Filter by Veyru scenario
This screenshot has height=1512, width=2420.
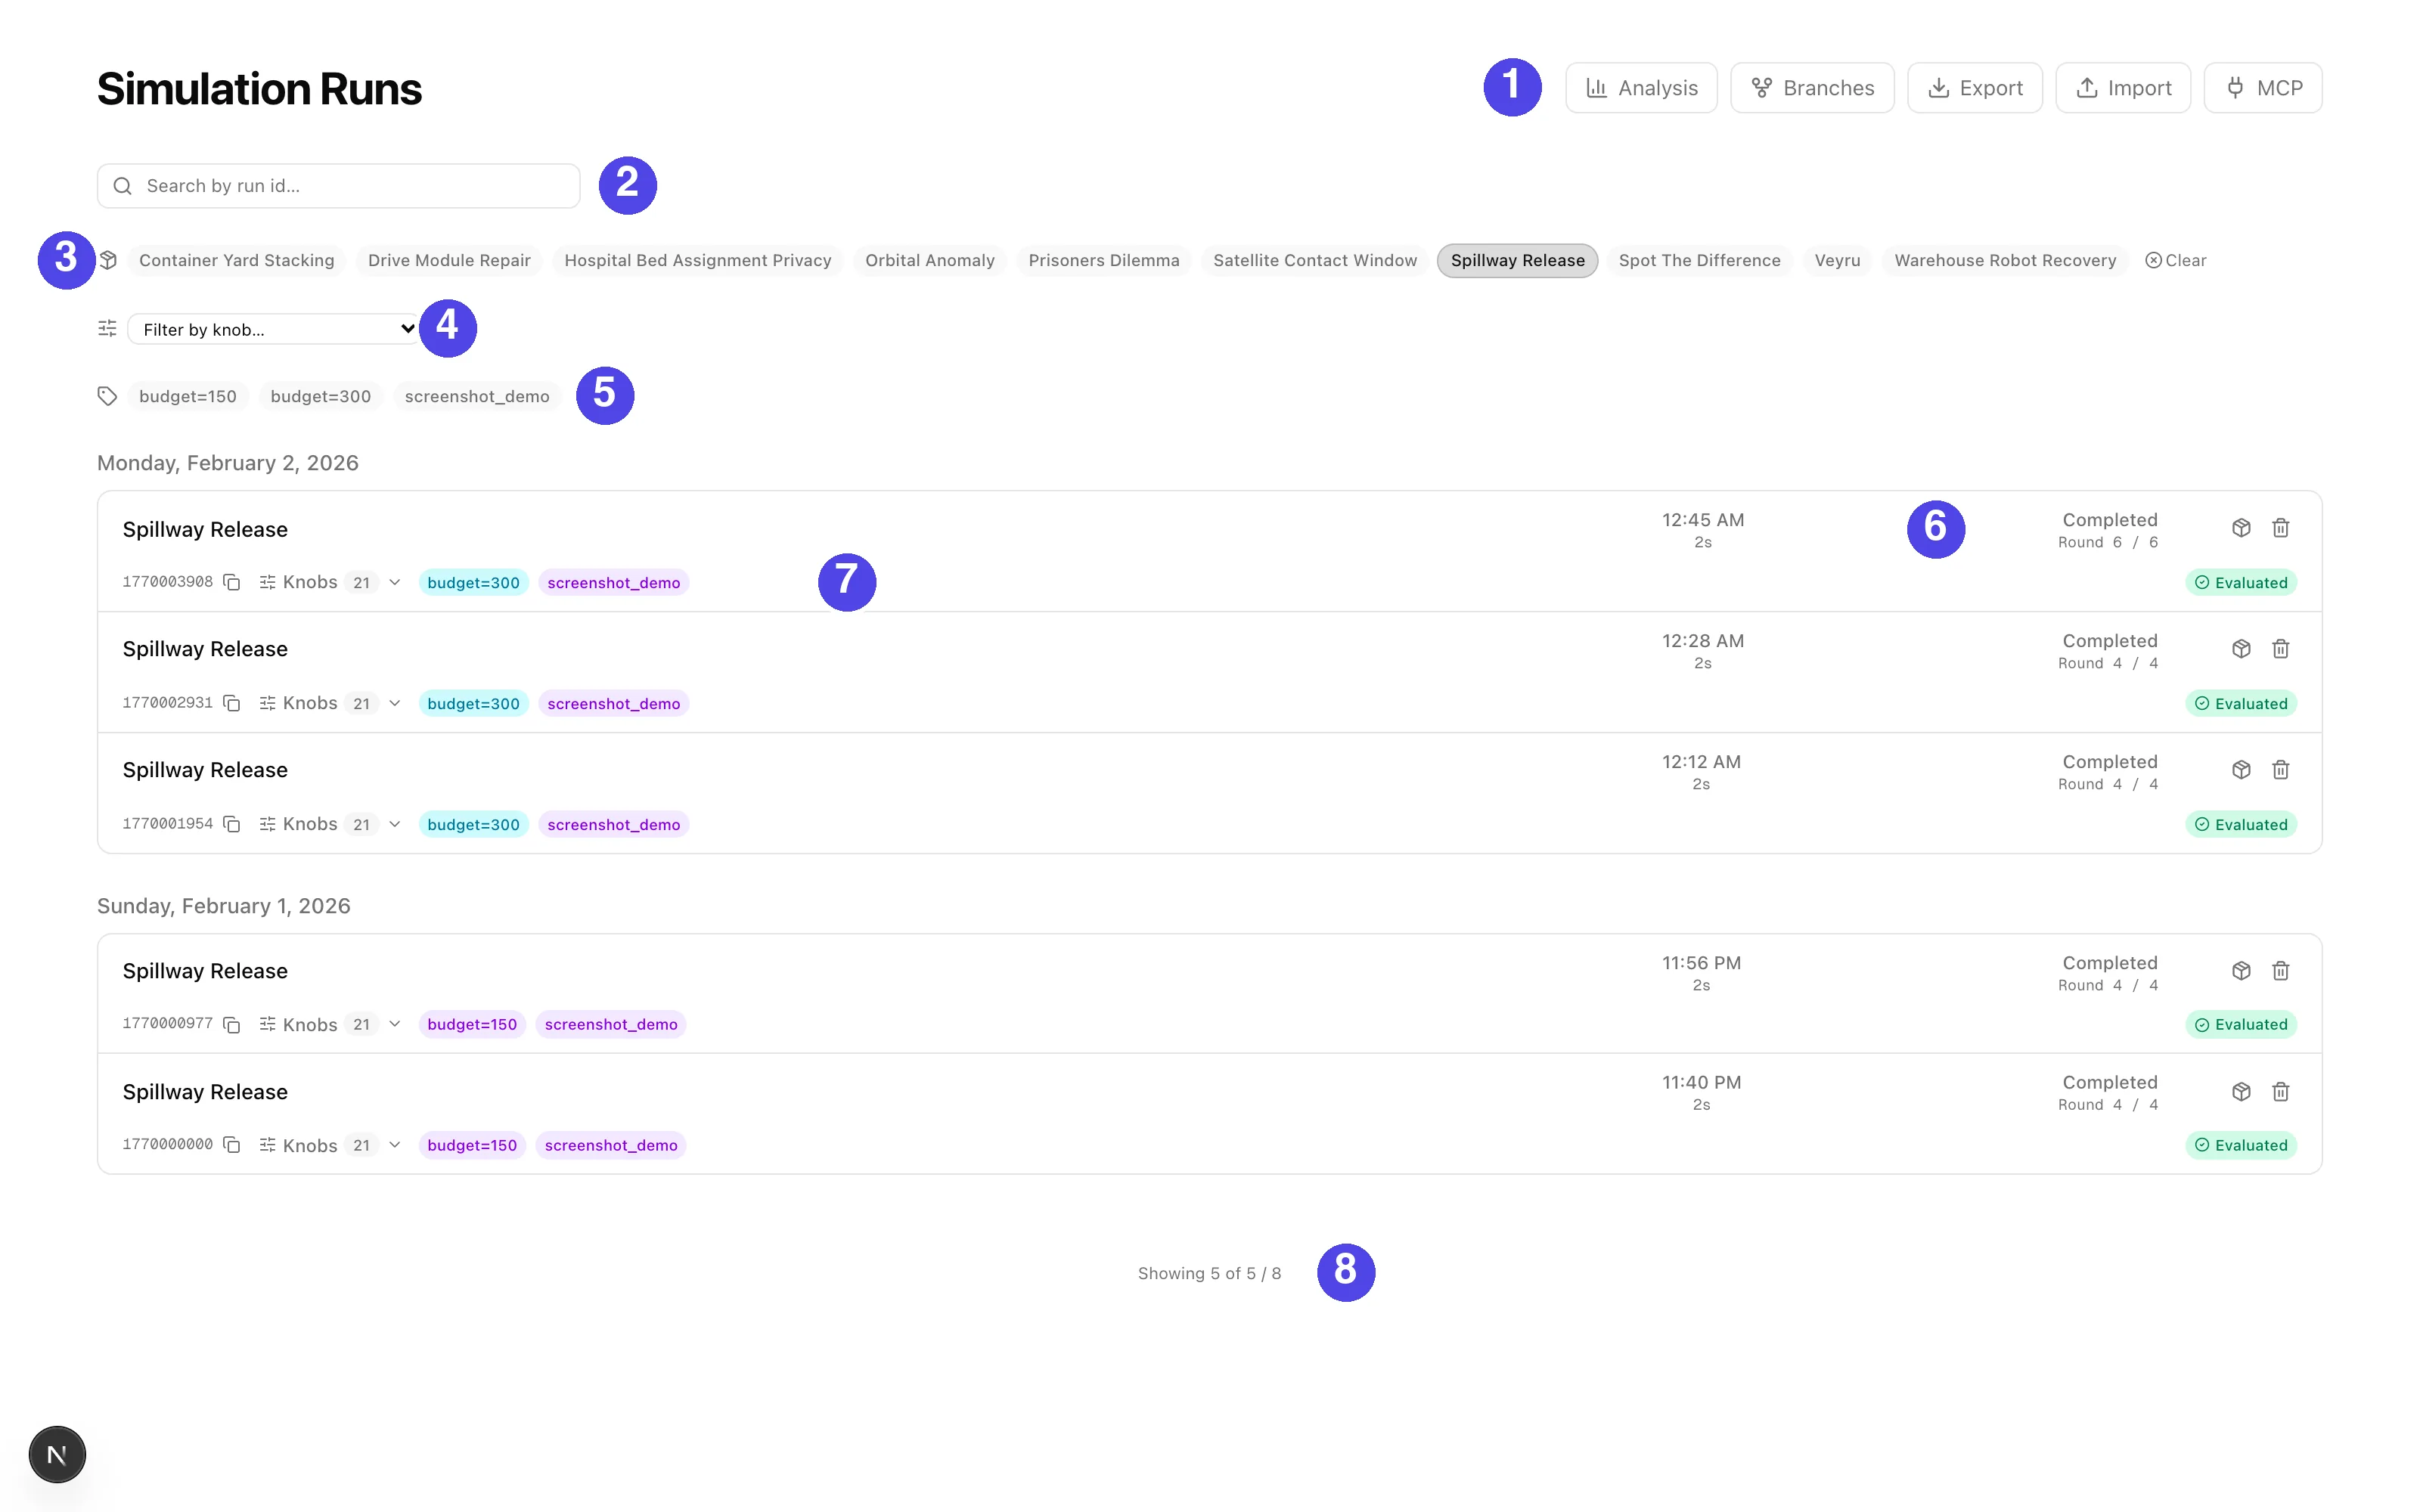pyautogui.click(x=1837, y=260)
